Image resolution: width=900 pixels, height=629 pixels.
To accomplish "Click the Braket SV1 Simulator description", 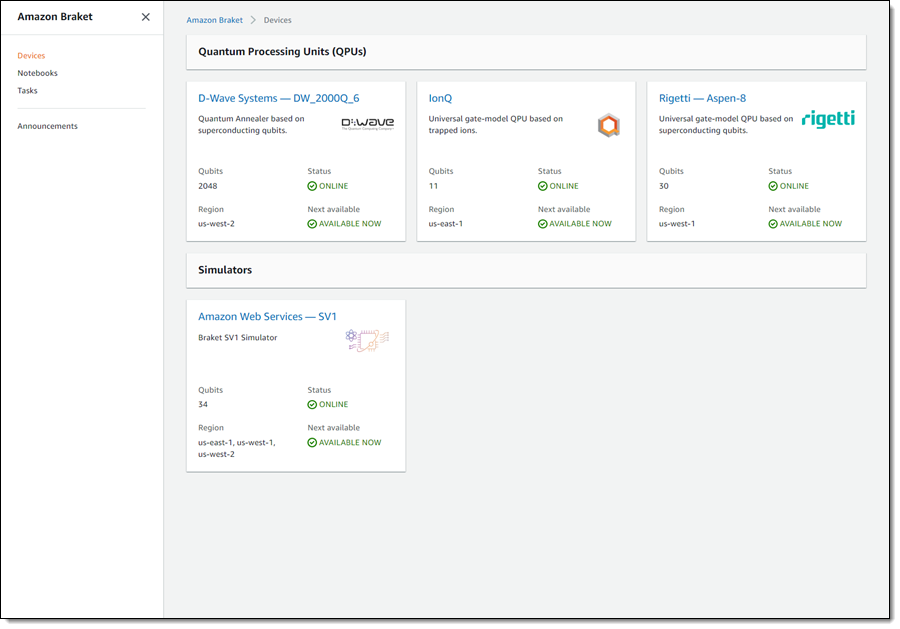I will (x=238, y=337).
